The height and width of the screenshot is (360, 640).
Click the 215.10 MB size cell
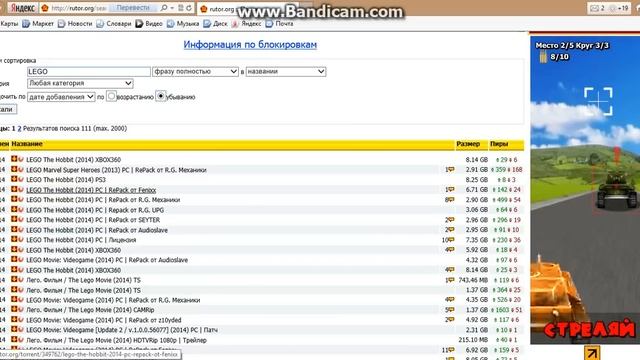coord(473,340)
